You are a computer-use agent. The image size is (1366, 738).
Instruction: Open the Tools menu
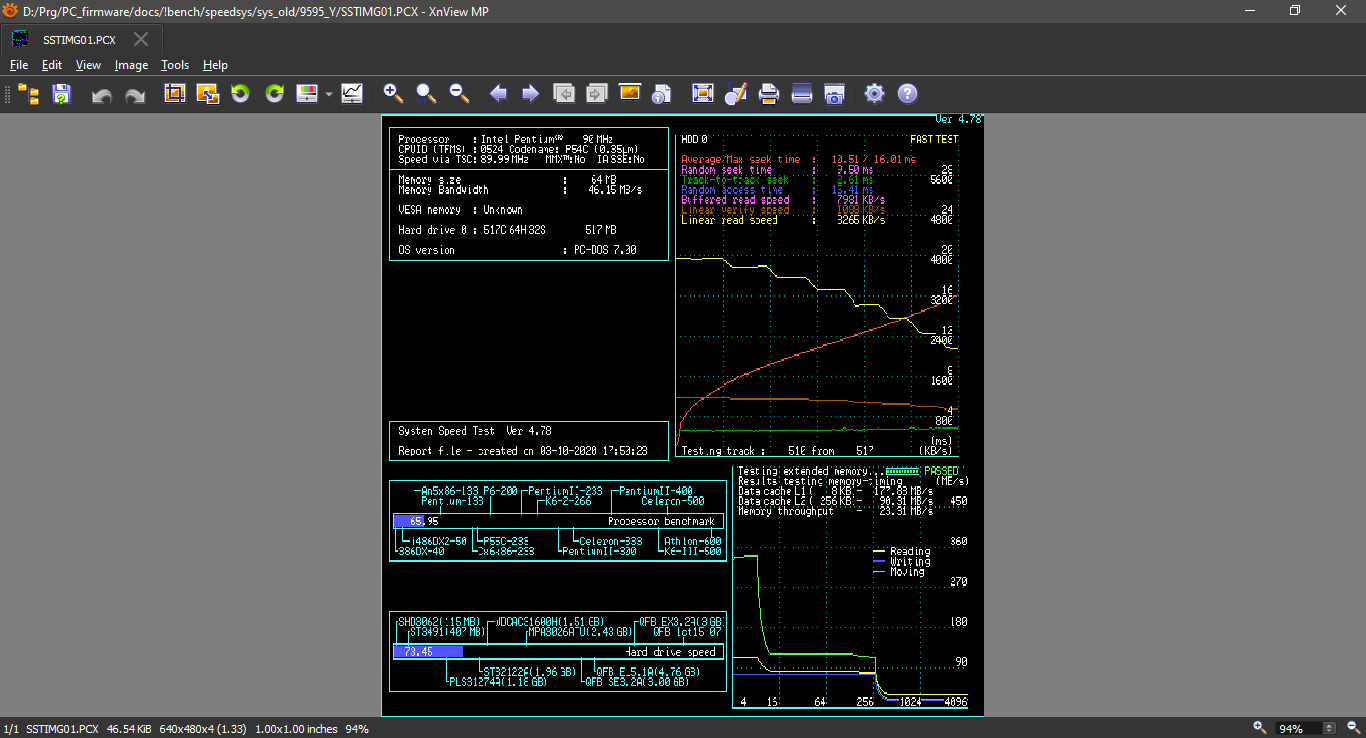coord(175,65)
